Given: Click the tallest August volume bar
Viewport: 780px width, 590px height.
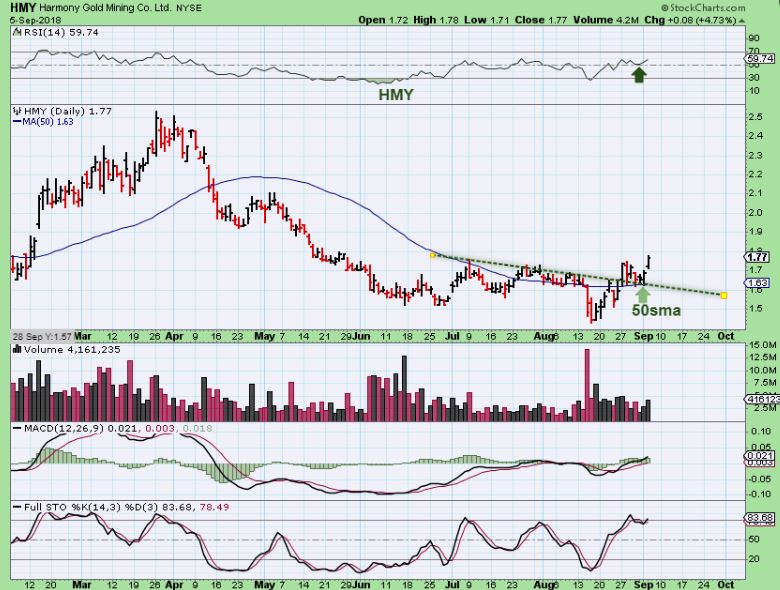Looking at the screenshot, I should 587,385.
